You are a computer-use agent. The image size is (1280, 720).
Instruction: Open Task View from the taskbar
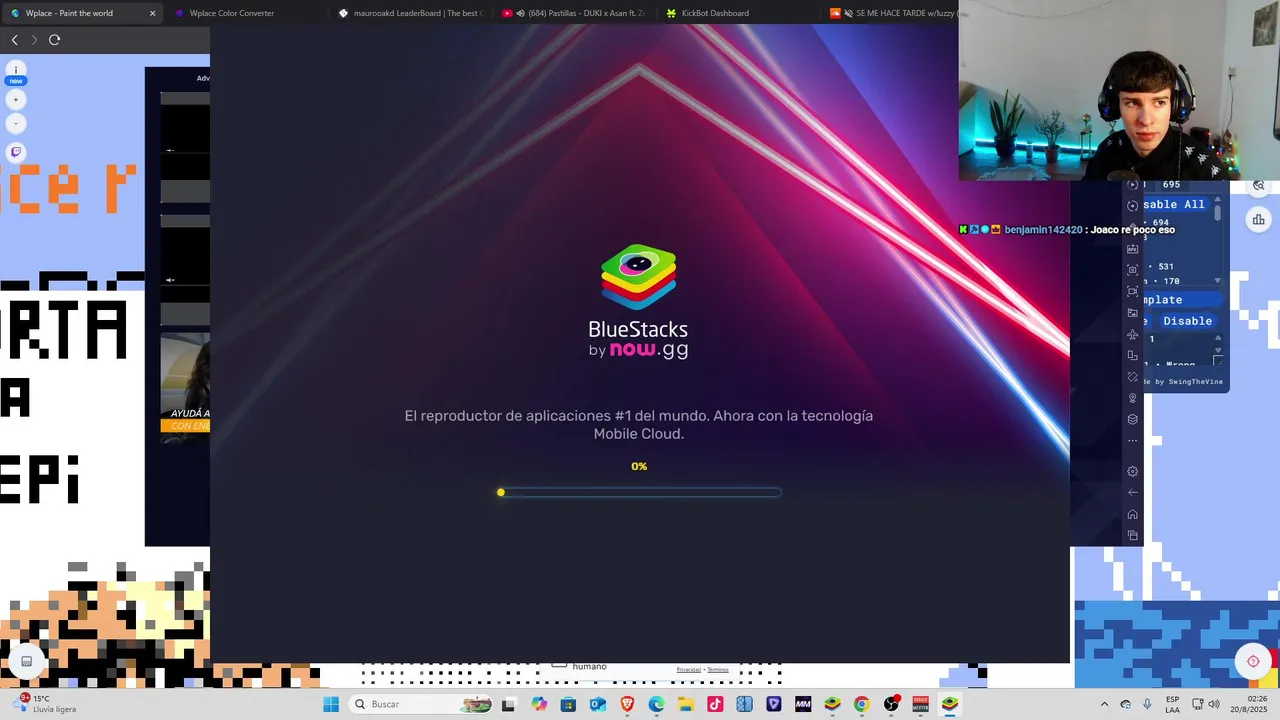click(x=508, y=704)
